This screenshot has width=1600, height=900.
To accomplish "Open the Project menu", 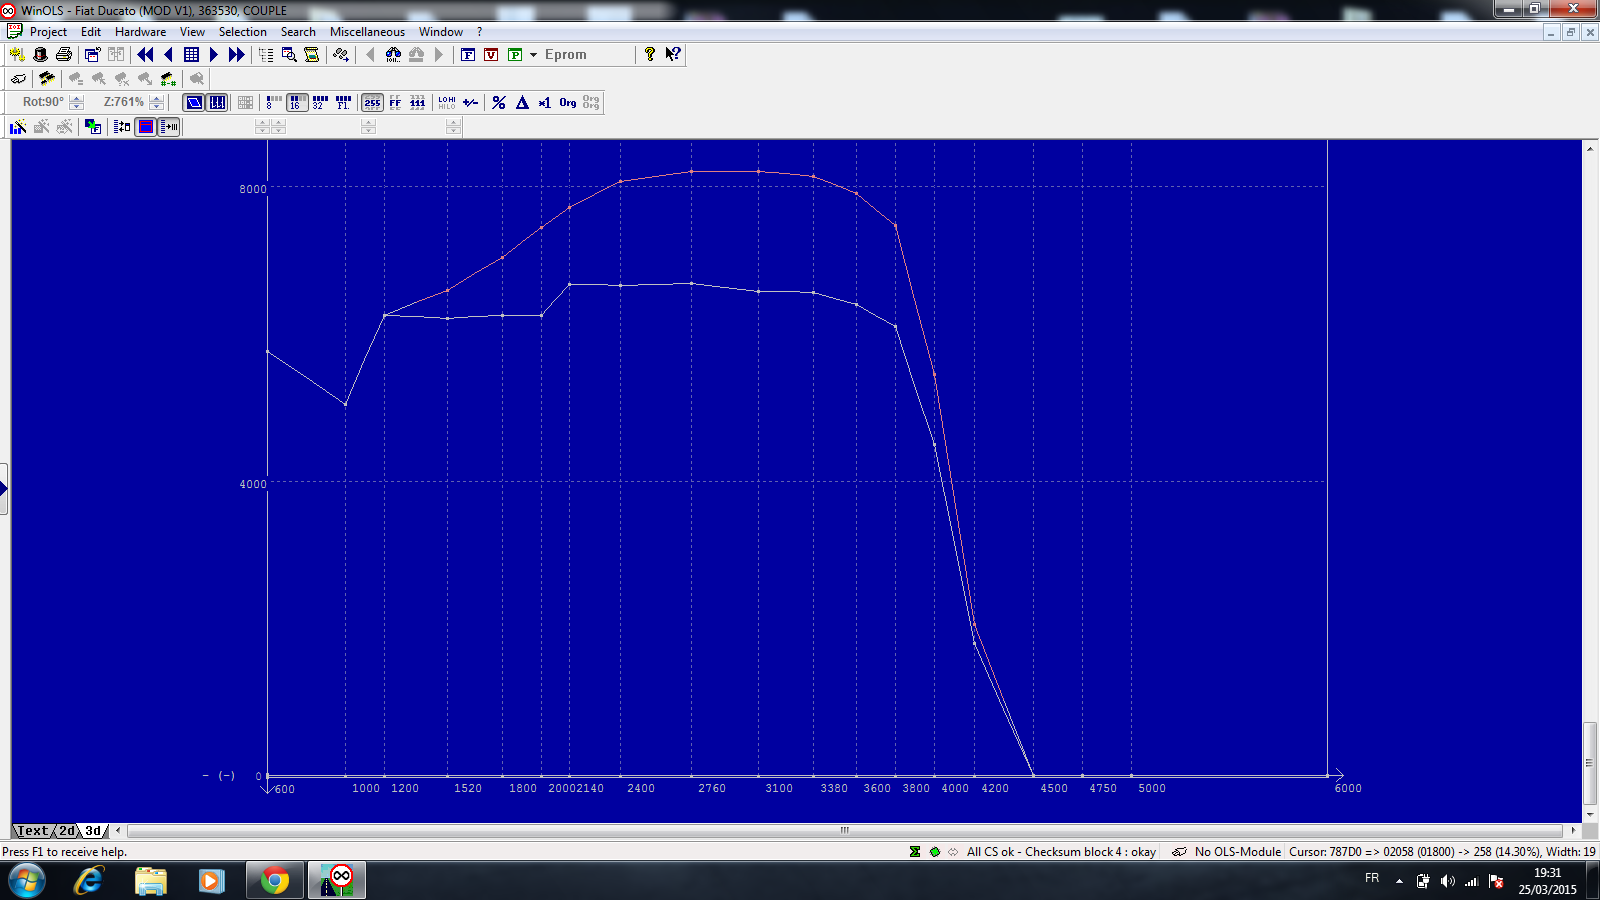I will pyautogui.click(x=48, y=32).
